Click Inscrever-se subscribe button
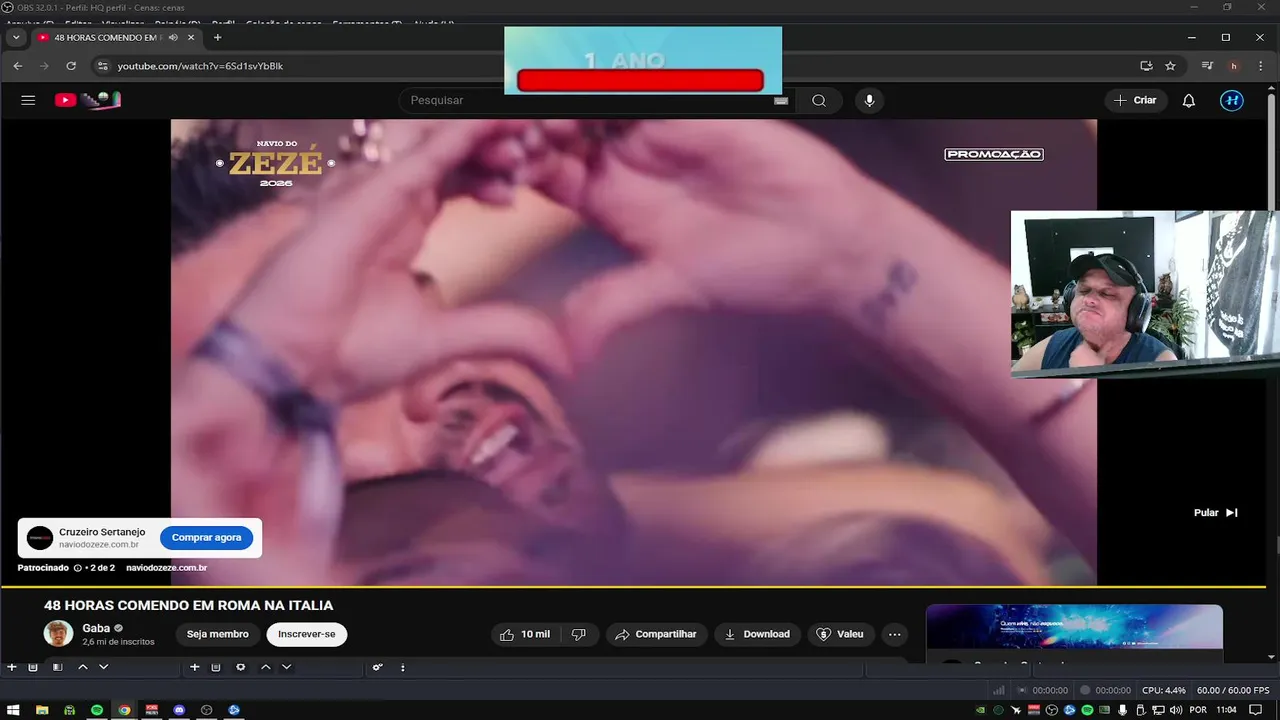Screen dimensions: 1280x720 (x=307, y=634)
